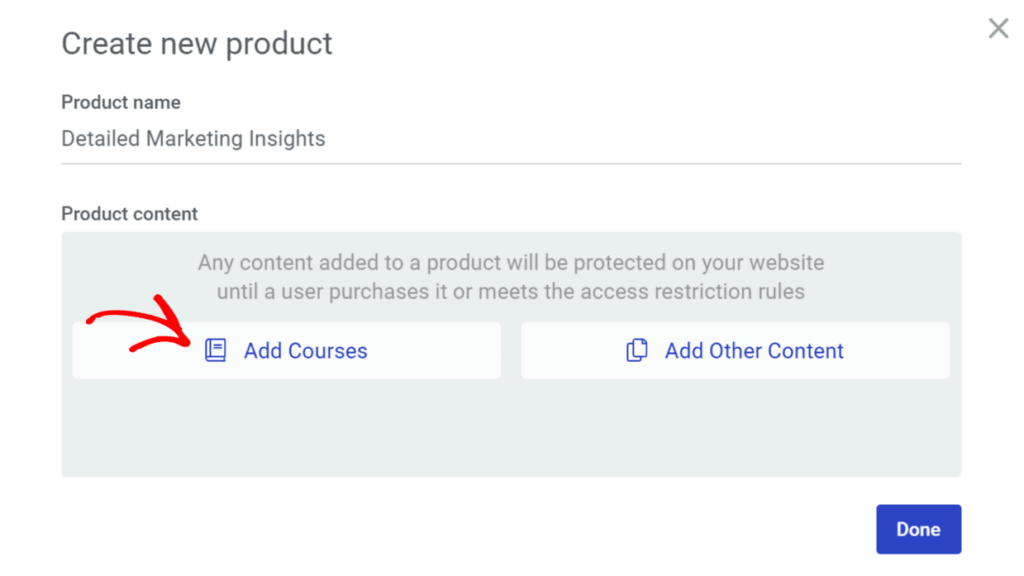Image resolution: width=1024 pixels, height=576 pixels.
Task: Click the 'Product name' field label
Action: pos(121,102)
